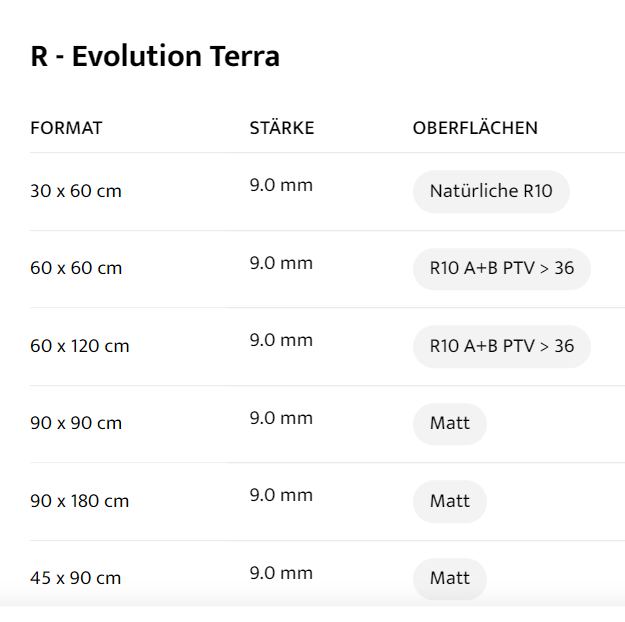This screenshot has height=622, width=625.
Task: Select the Matt tag for 90 x 90 cm
Action: coord(449,424)
